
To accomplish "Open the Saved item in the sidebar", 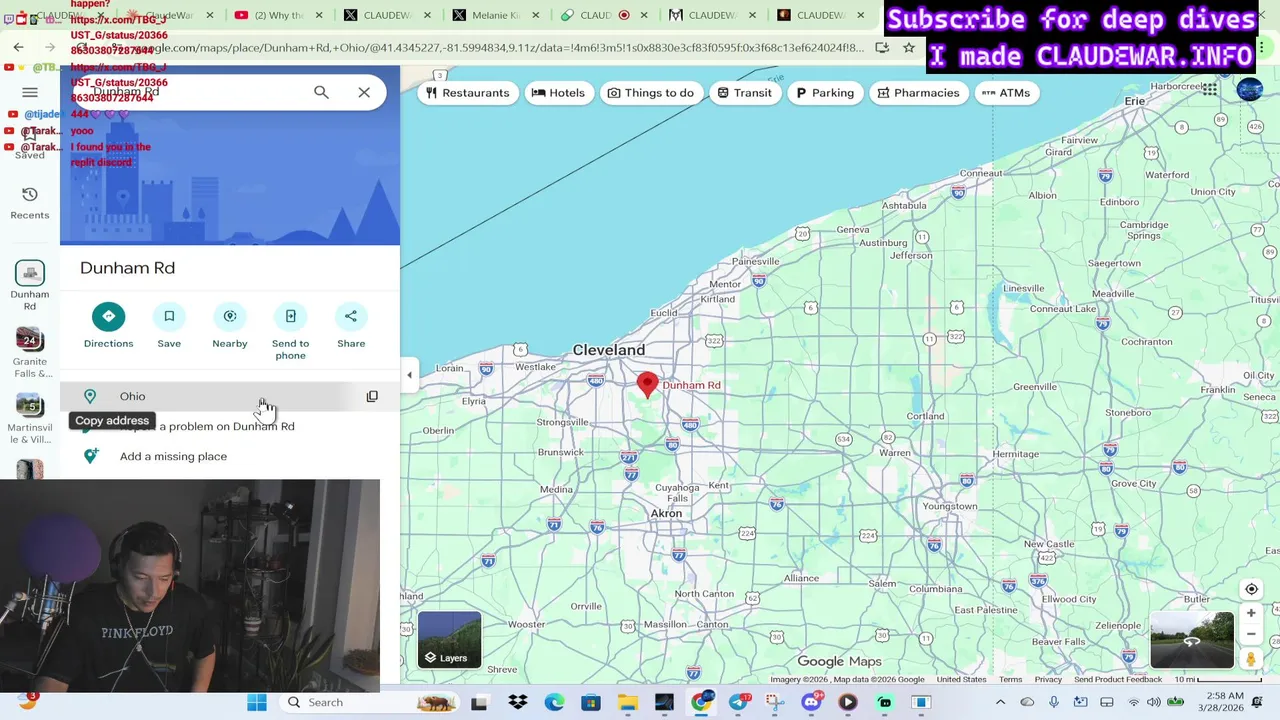I will pos(30,143).
